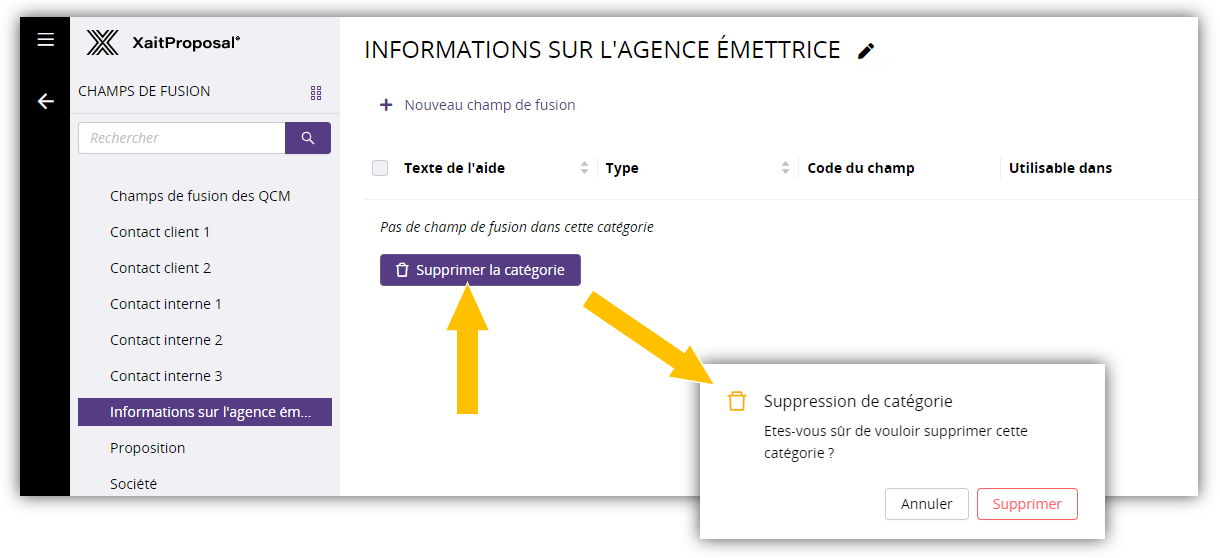1220x558 pixels.
Task: Open the Contact client 1 category
Action: pyautogui.click(x=160, y=232)
